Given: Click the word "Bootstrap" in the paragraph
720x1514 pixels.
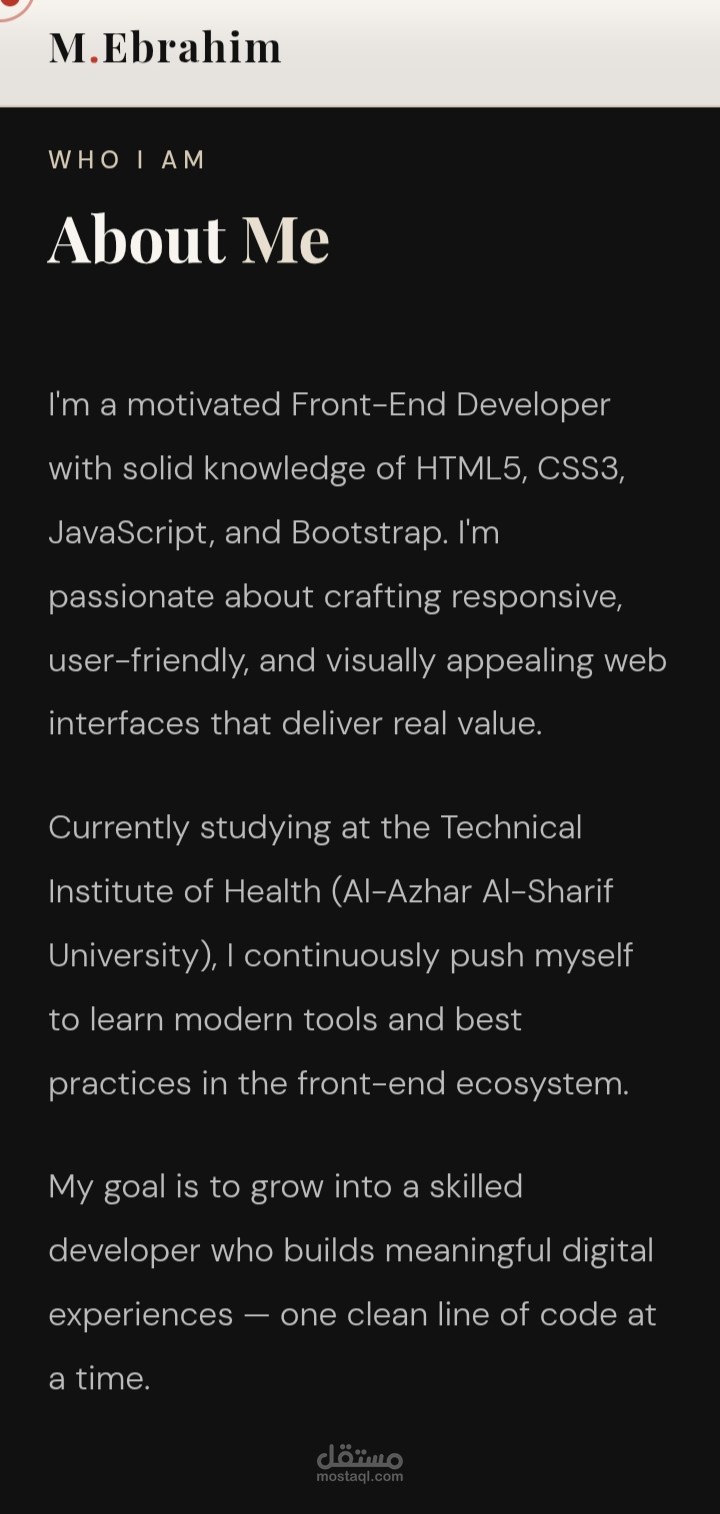Looking at the screenshot, I should (x=368, y=532).
